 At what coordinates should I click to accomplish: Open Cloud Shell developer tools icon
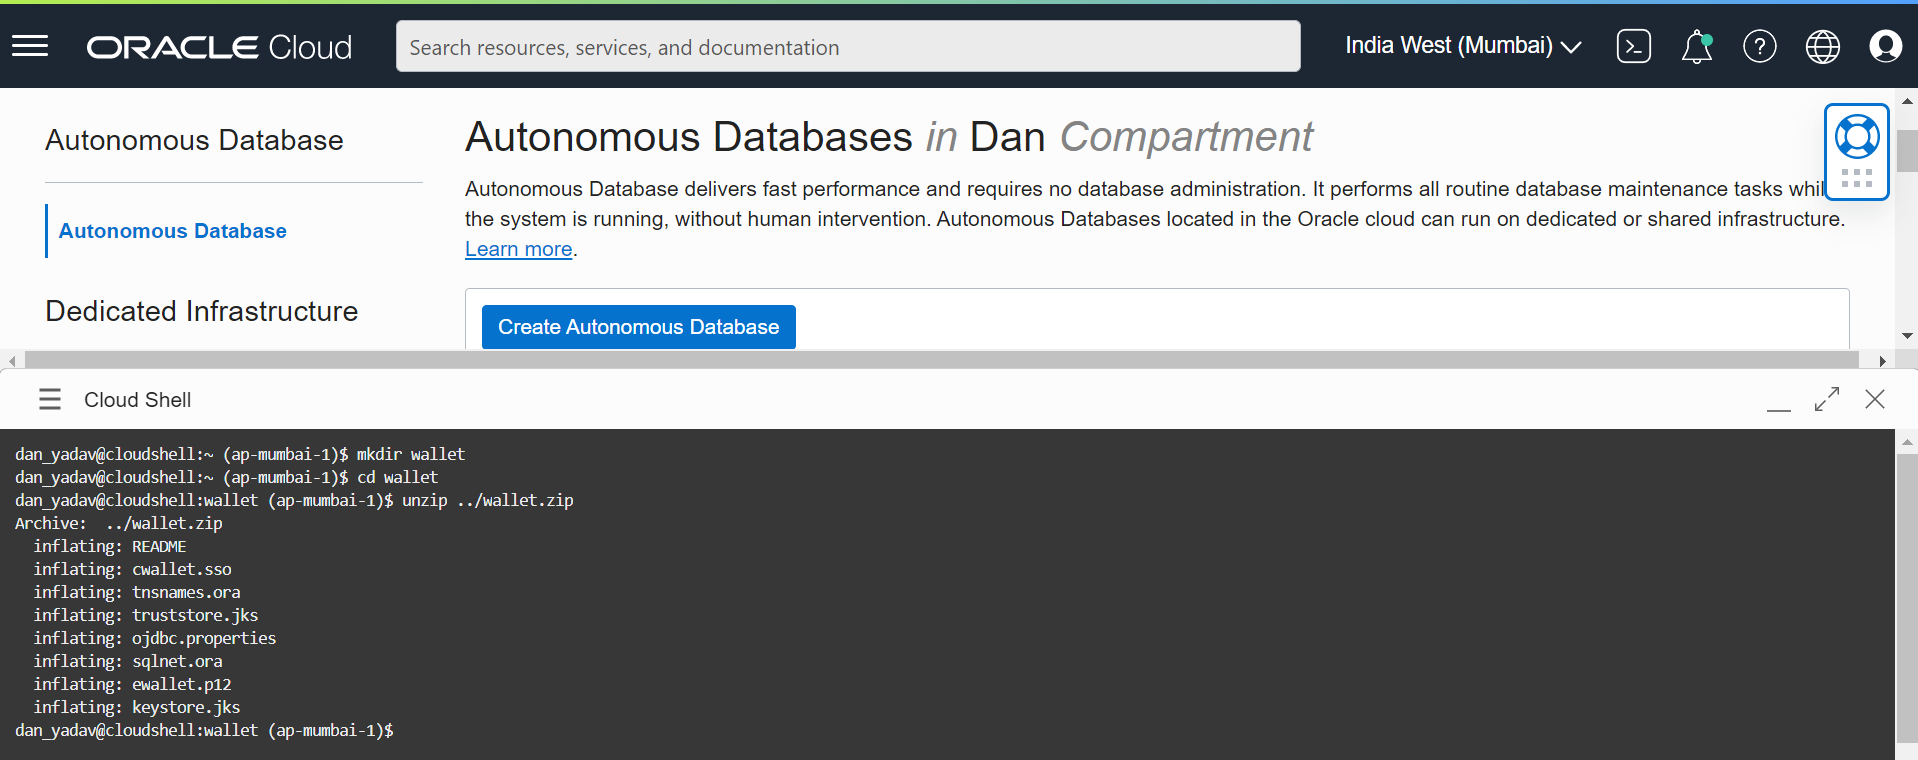coord(1633,46)
